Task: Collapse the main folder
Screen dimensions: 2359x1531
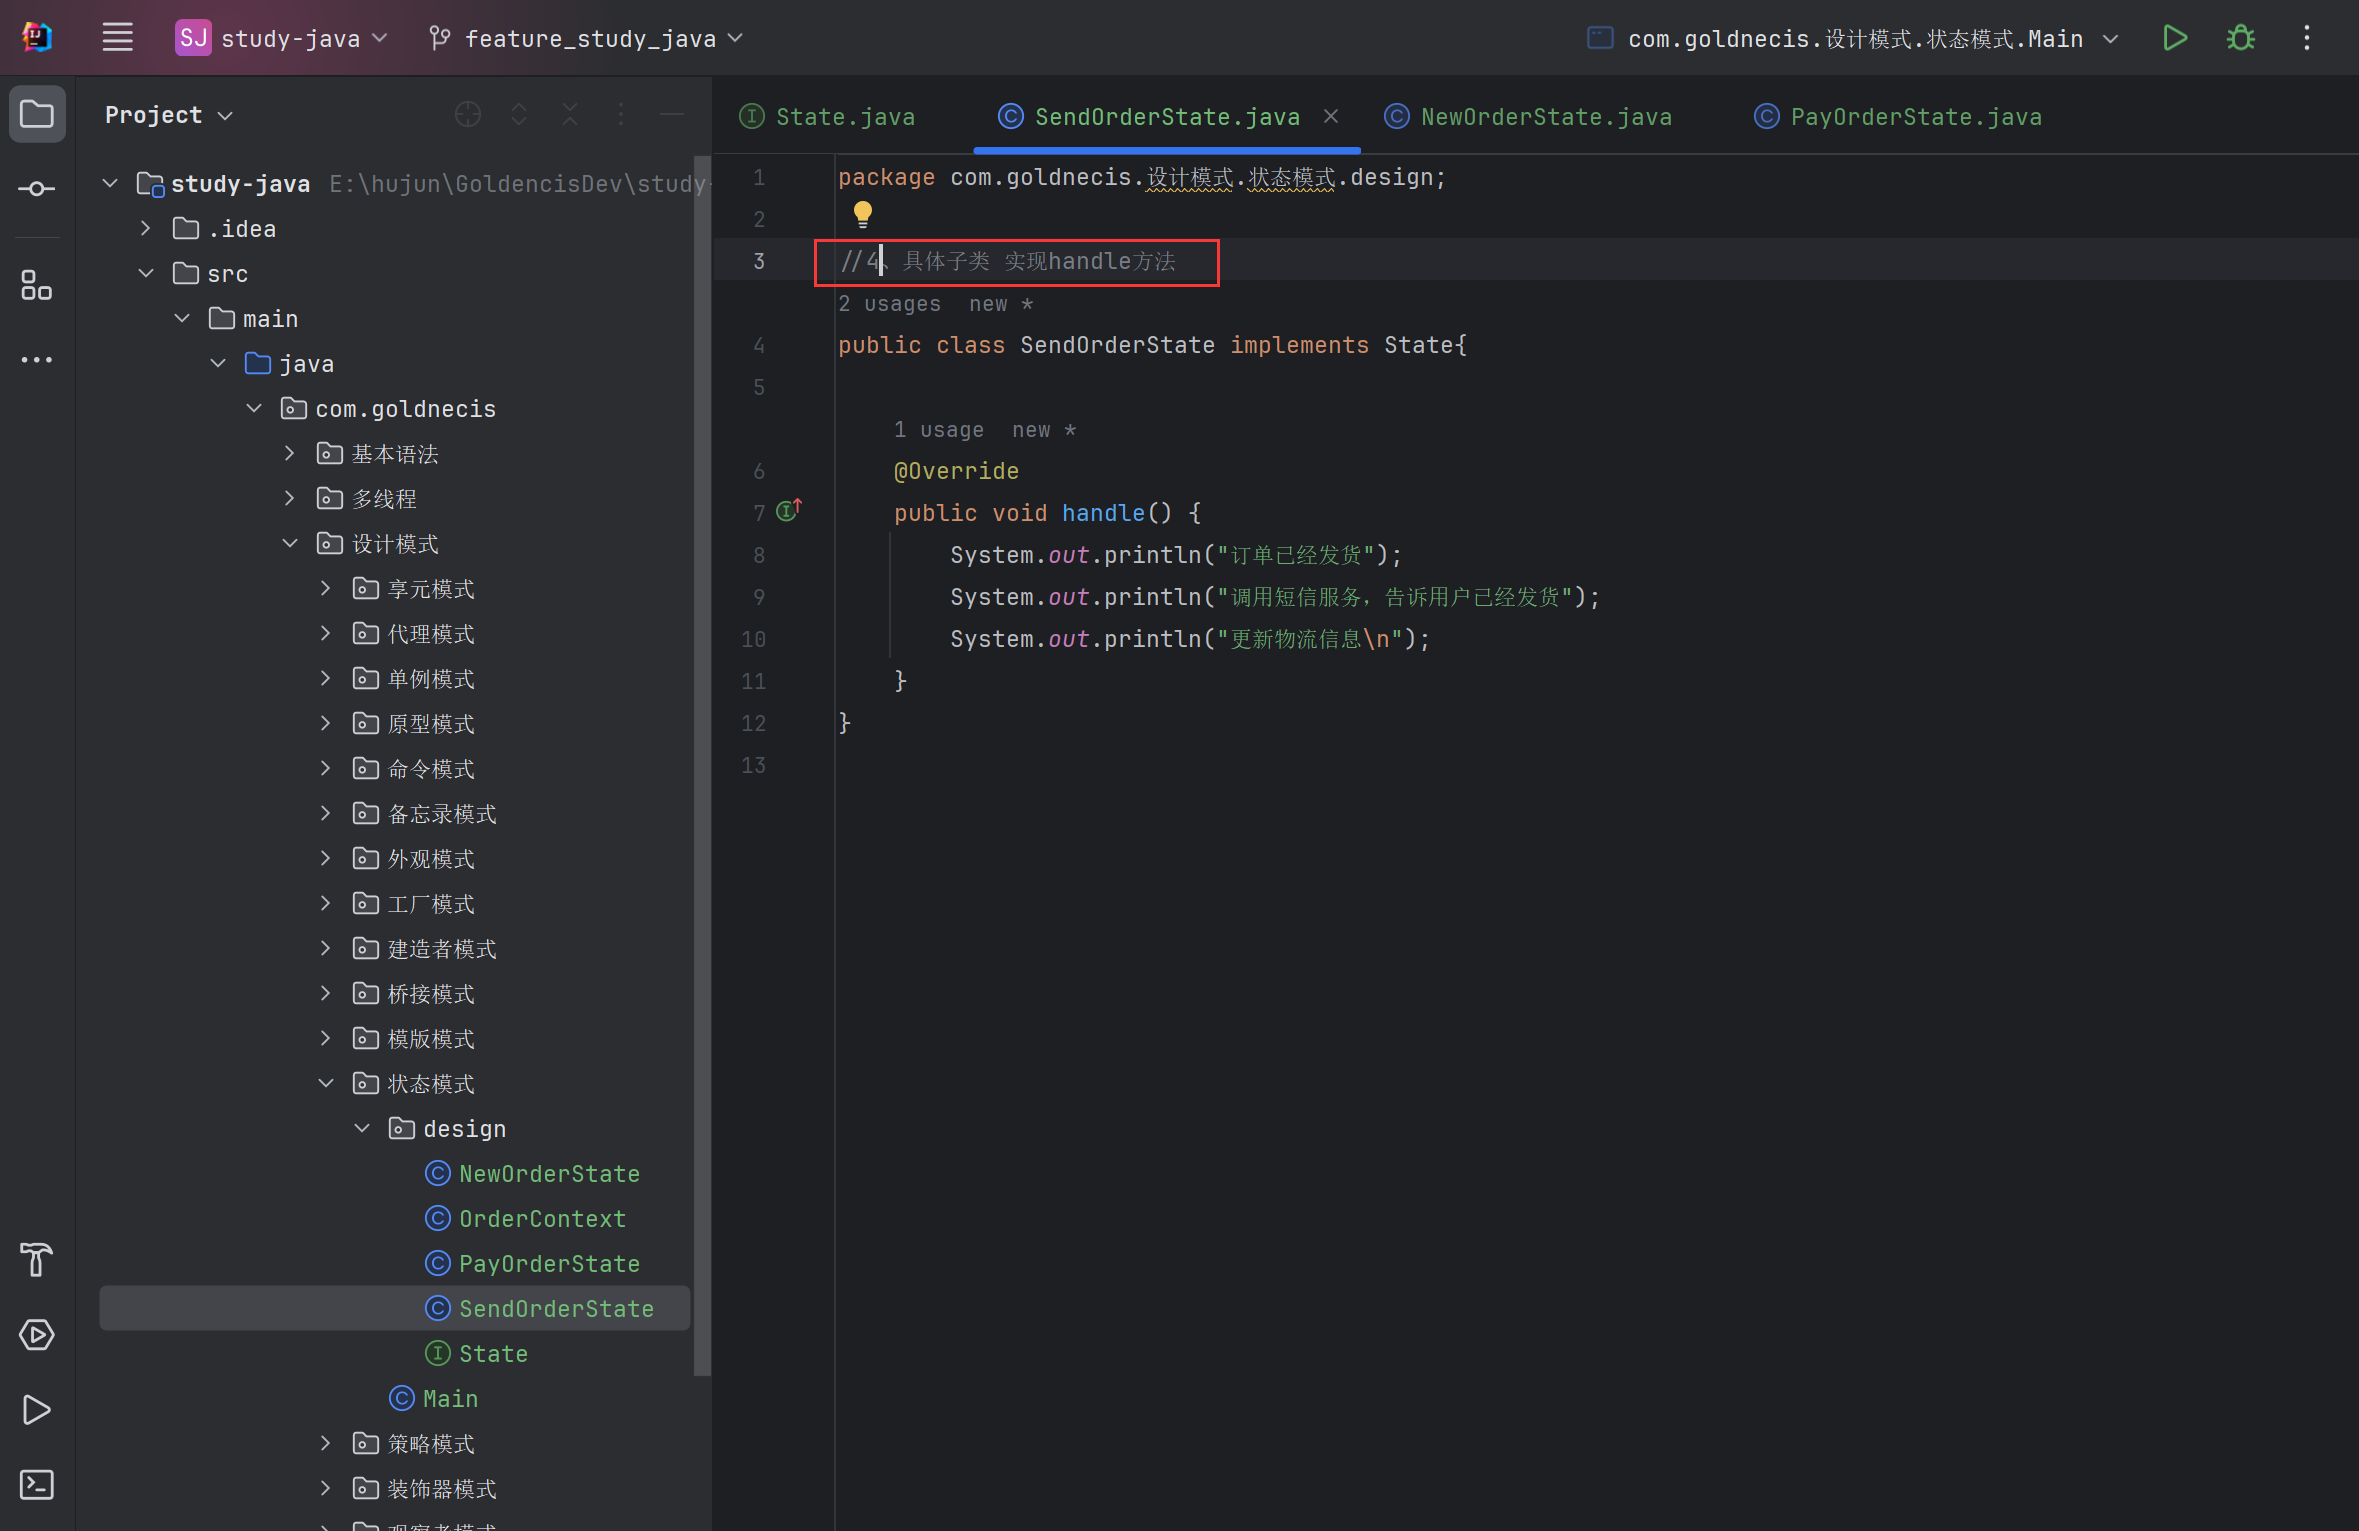Action: coord(182,319)
